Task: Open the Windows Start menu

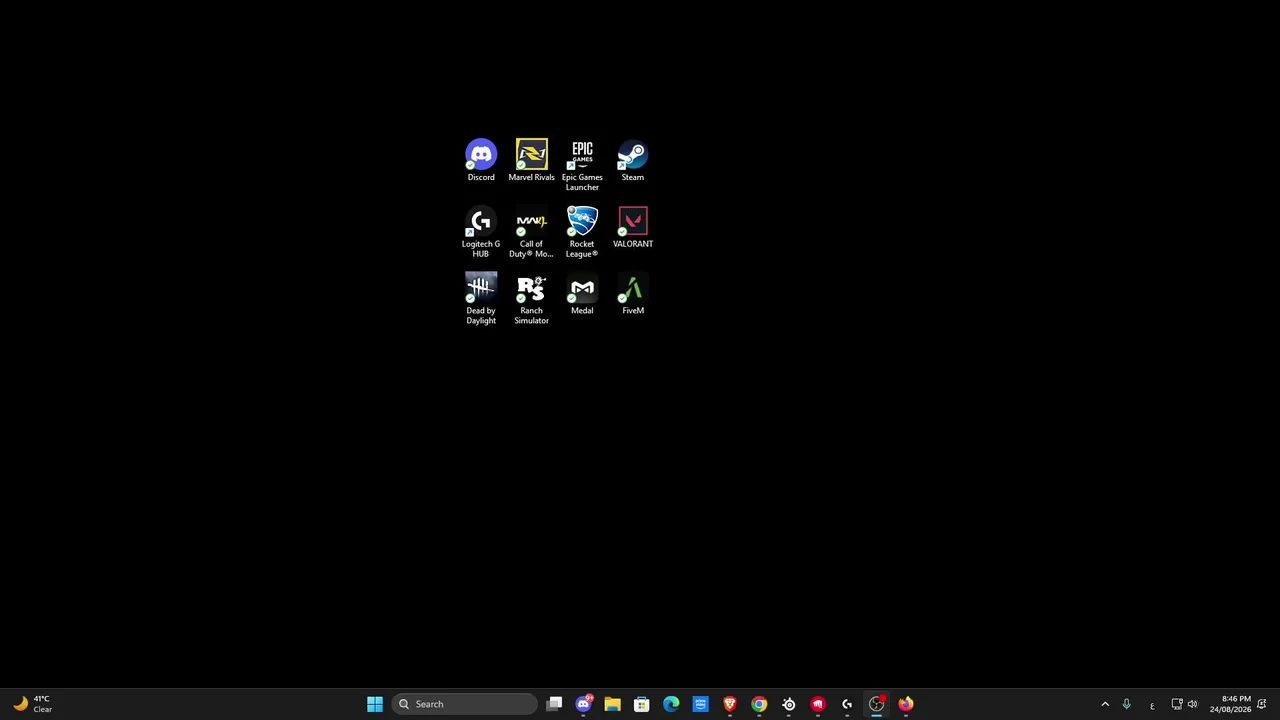Action: (x=375, y=704)
